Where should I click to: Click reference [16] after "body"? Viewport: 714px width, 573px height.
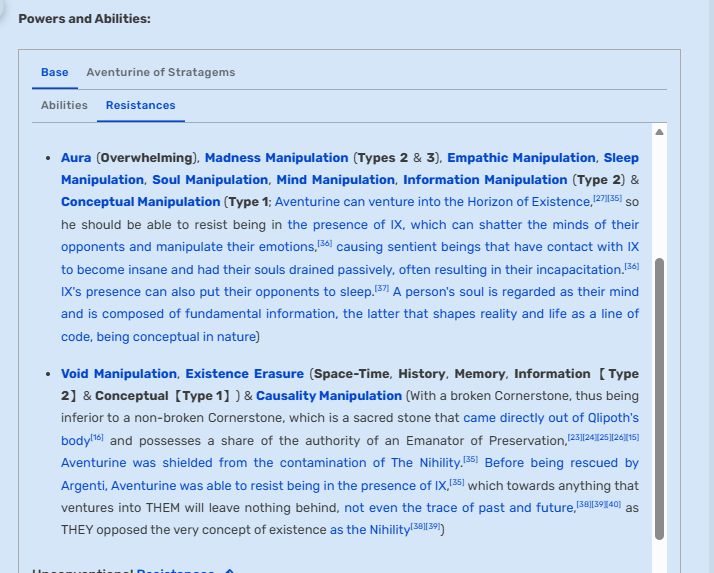coord(97,437)
